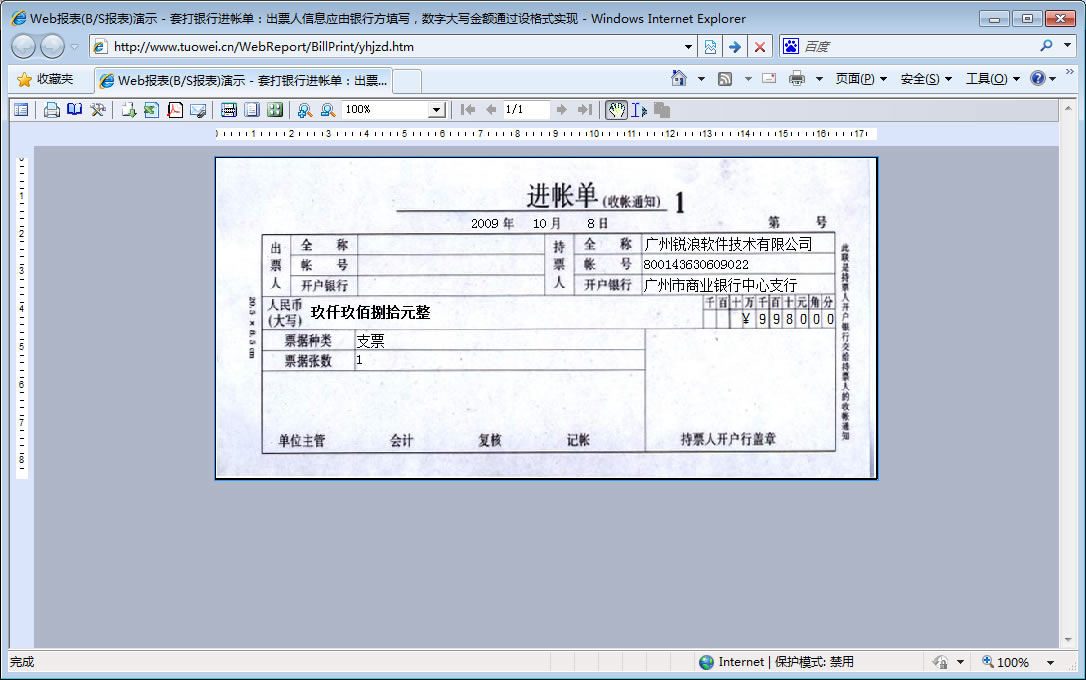Open the 页面(P) menu
This screenshot has height=680, width=1086.
point(860,79)
